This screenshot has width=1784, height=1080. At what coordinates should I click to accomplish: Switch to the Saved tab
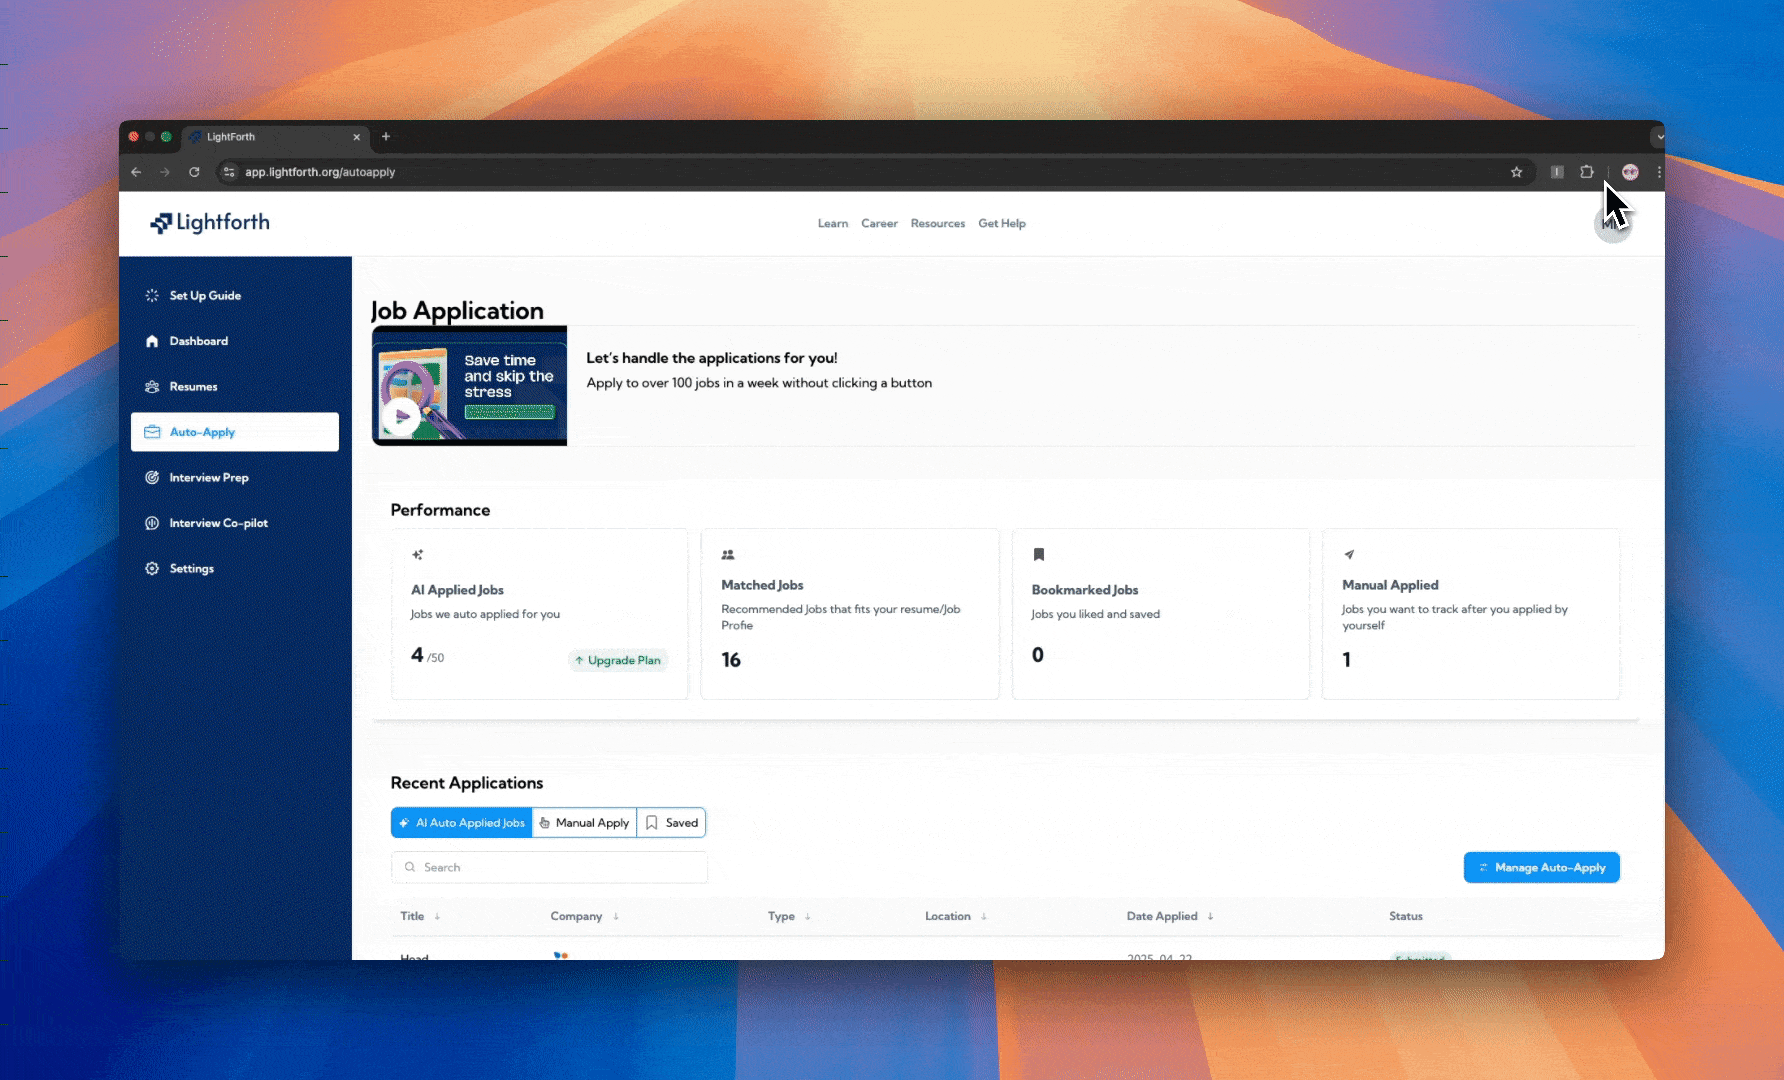coord(672,823)
